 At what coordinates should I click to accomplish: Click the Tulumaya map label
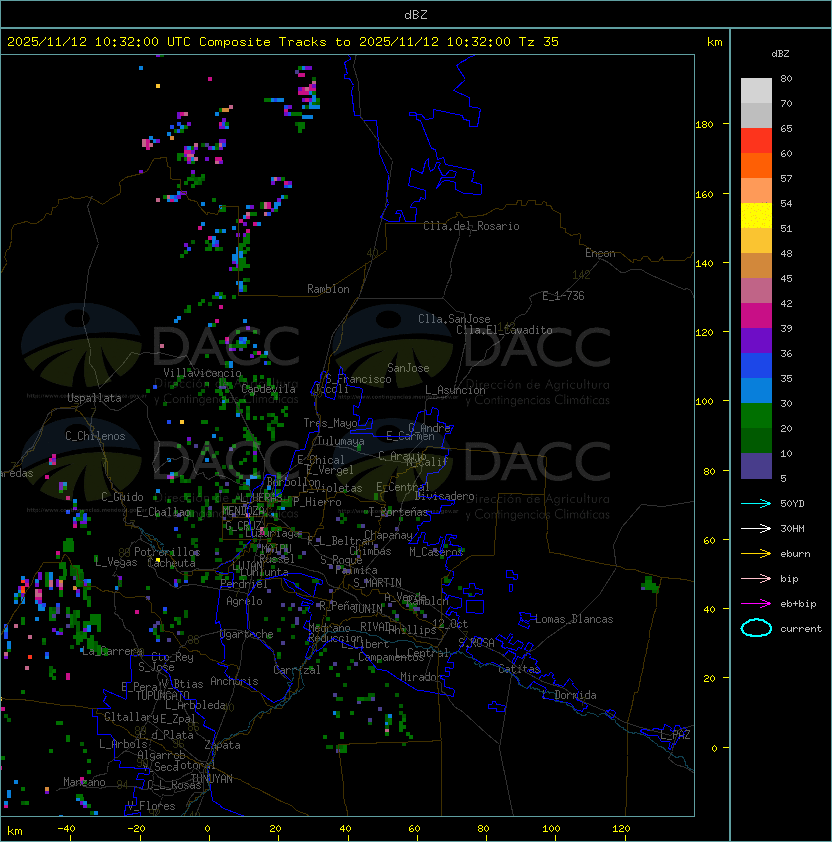[341, 441]
